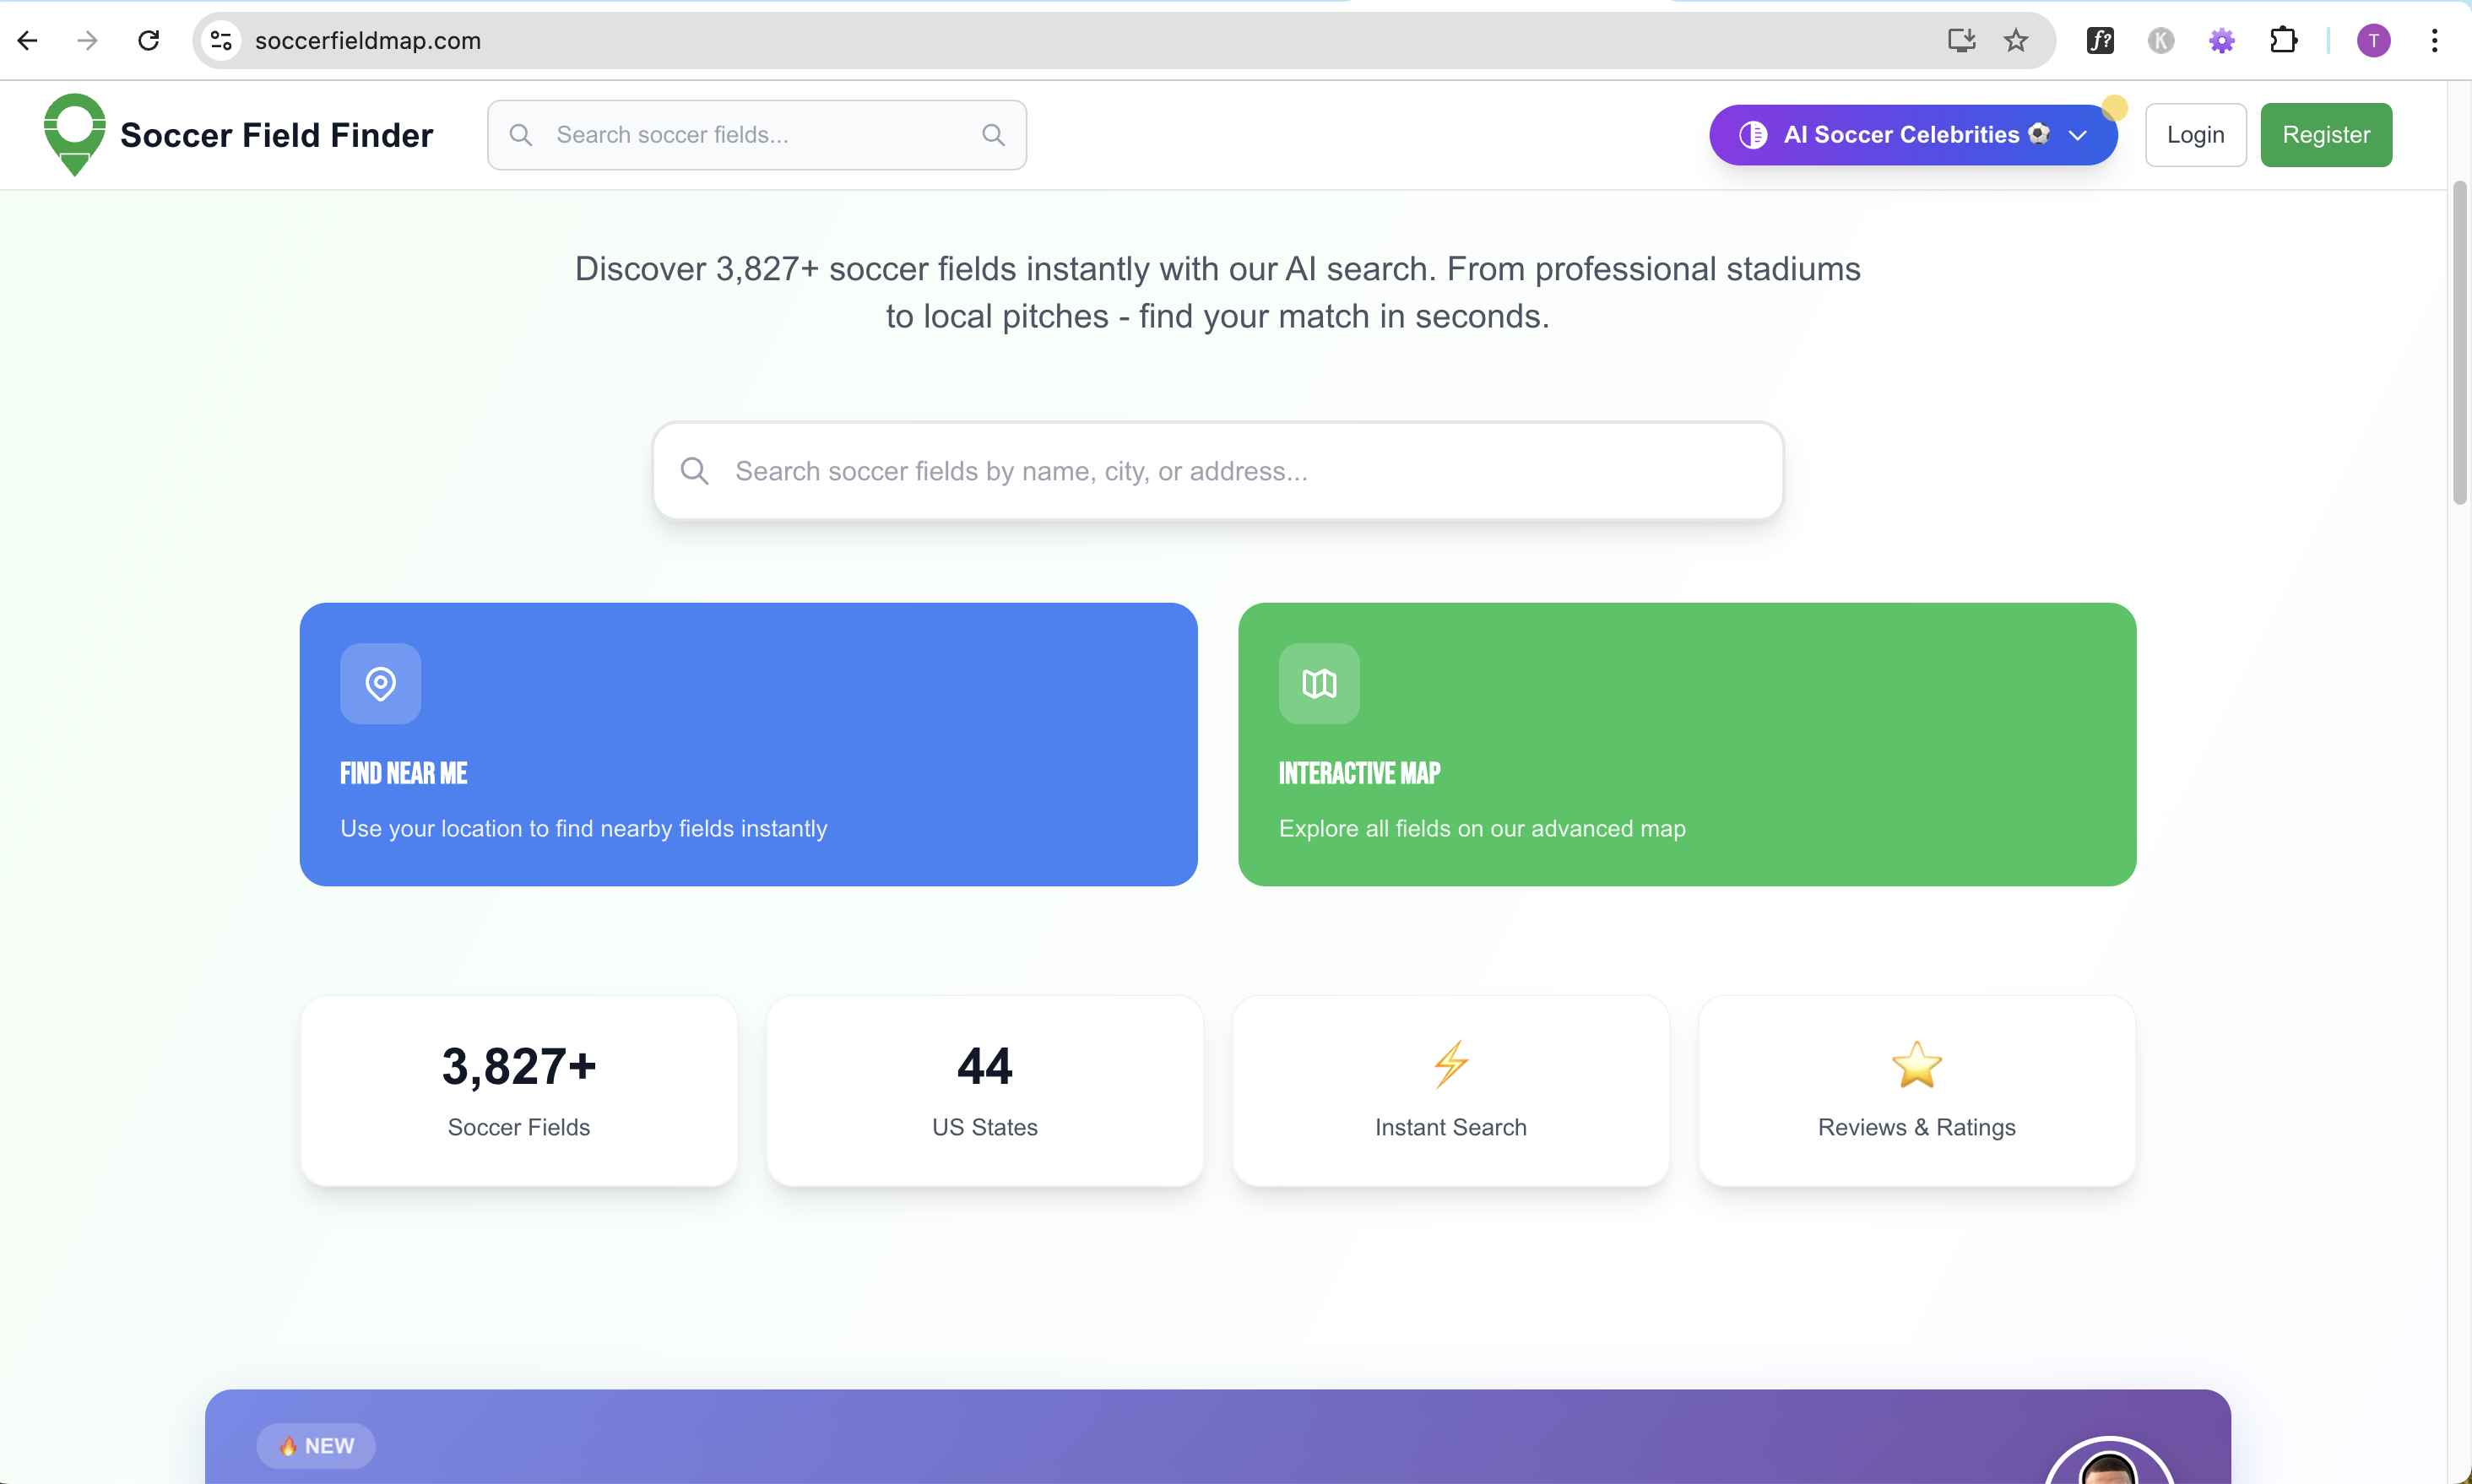Open Chrome three-dot menu
Image resolution: width=2472 pixels, height=1484 pixels.
tap(2434, 40)
